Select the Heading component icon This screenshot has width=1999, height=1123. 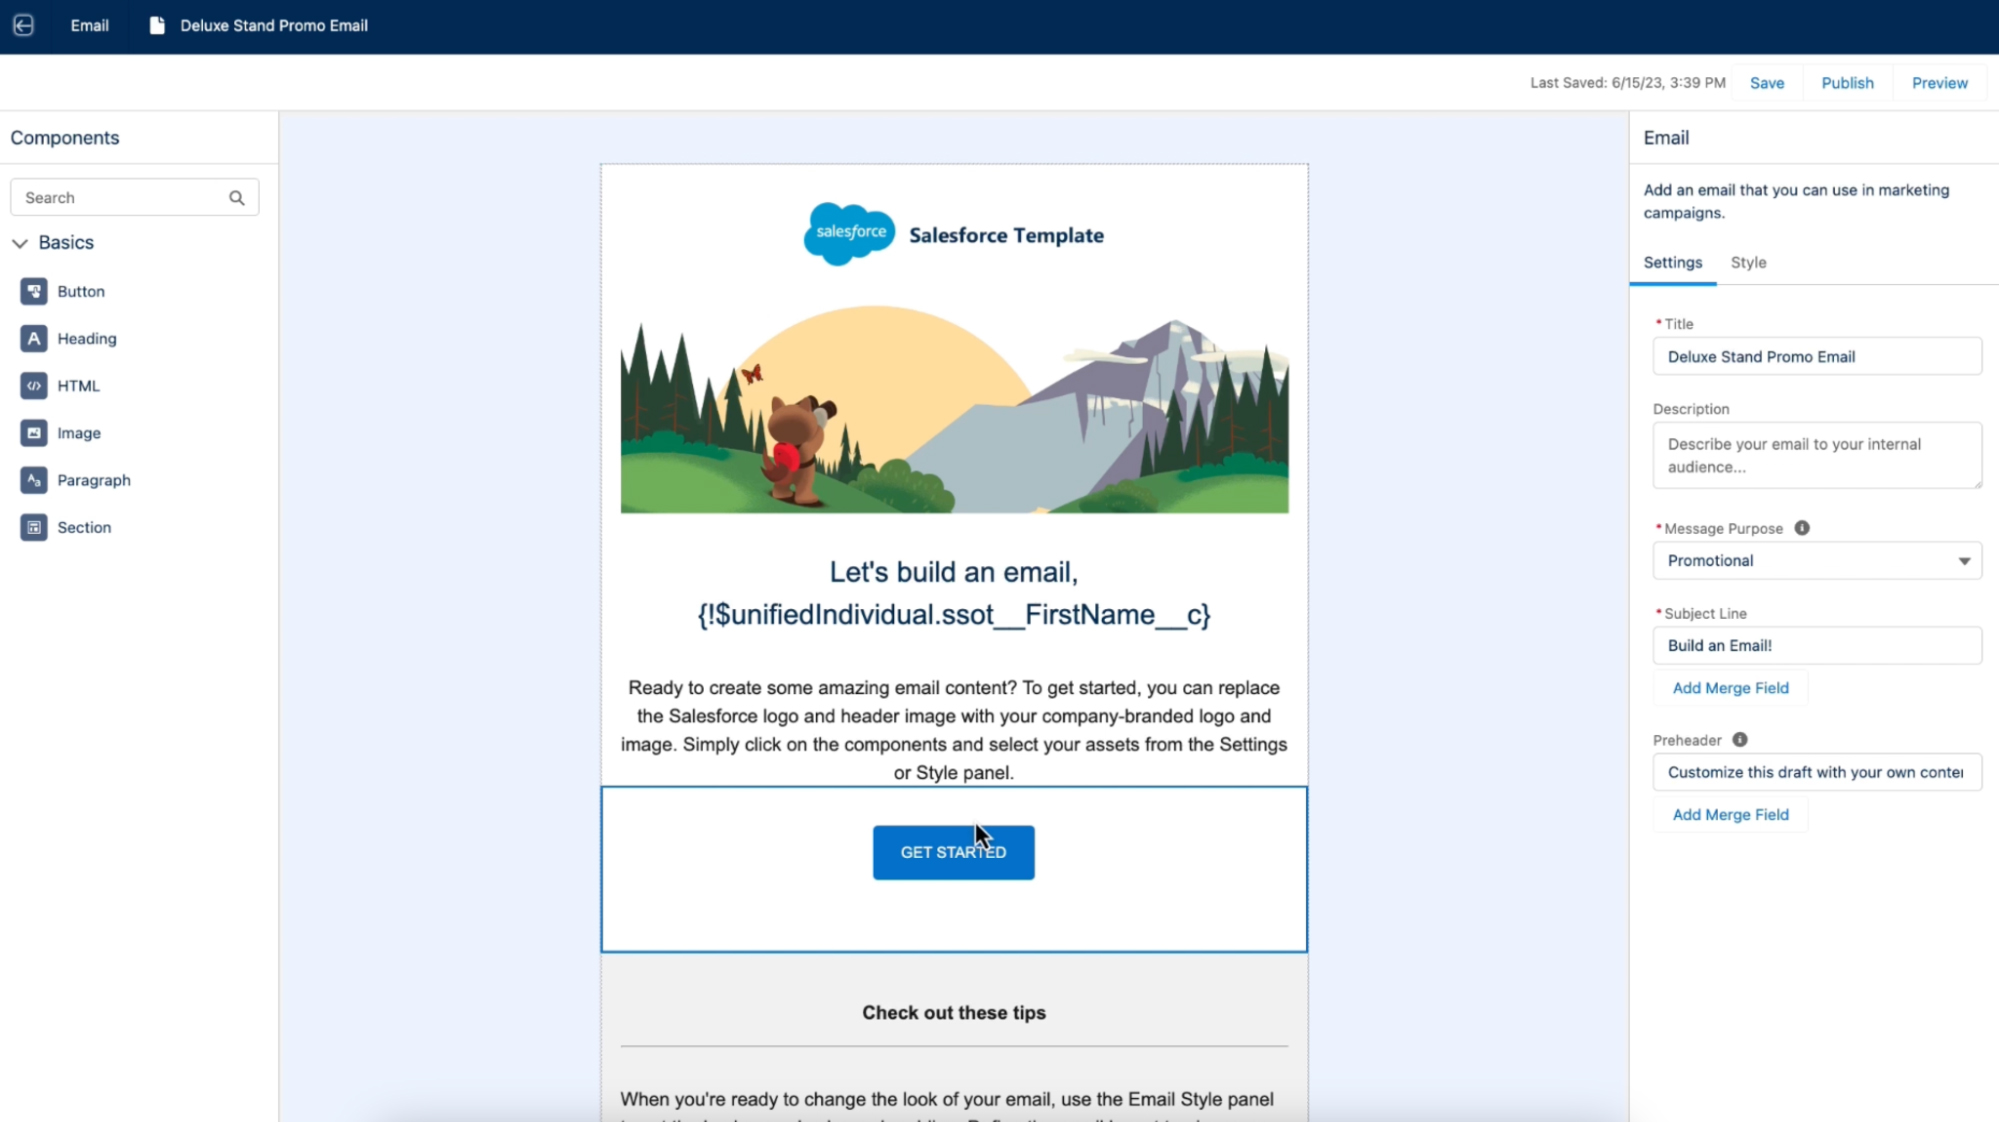click(x=34, y=338)
